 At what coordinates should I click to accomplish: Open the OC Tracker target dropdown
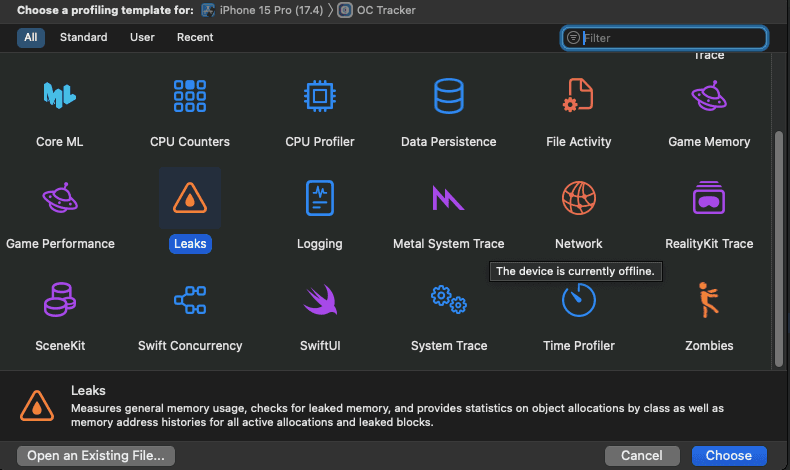[381, 10]
